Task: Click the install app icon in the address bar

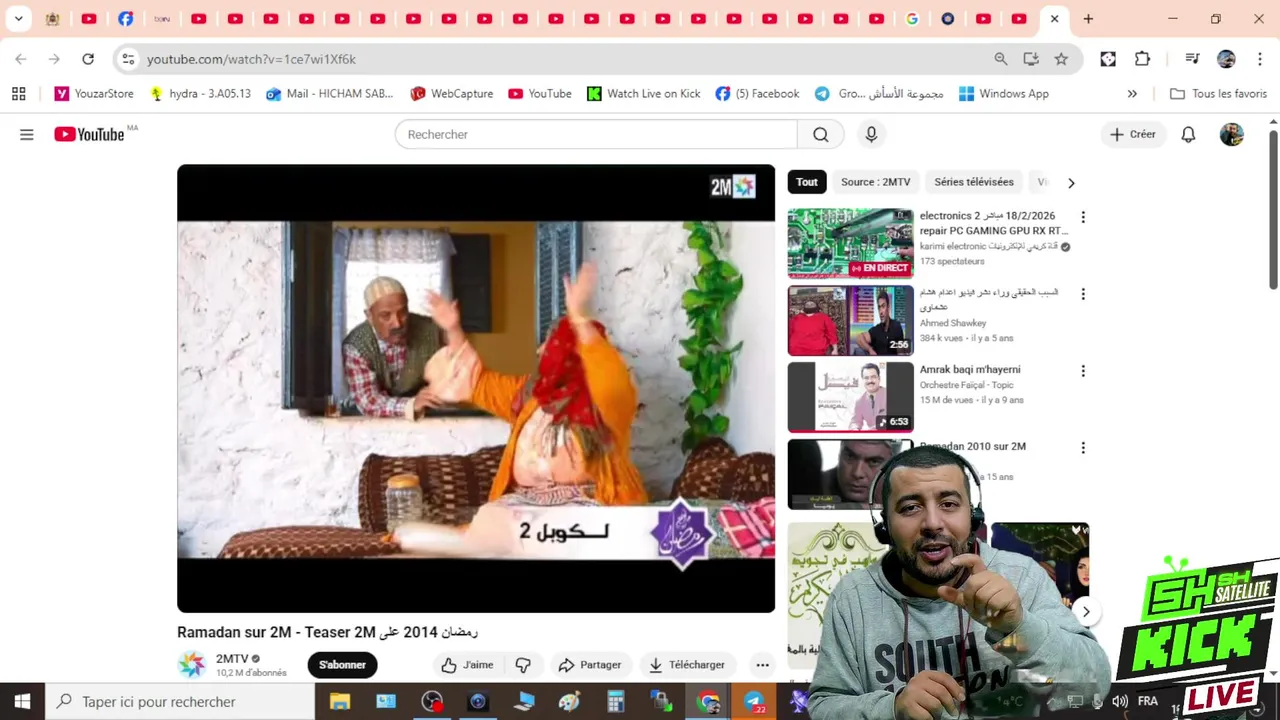Action: point(1031,59)
